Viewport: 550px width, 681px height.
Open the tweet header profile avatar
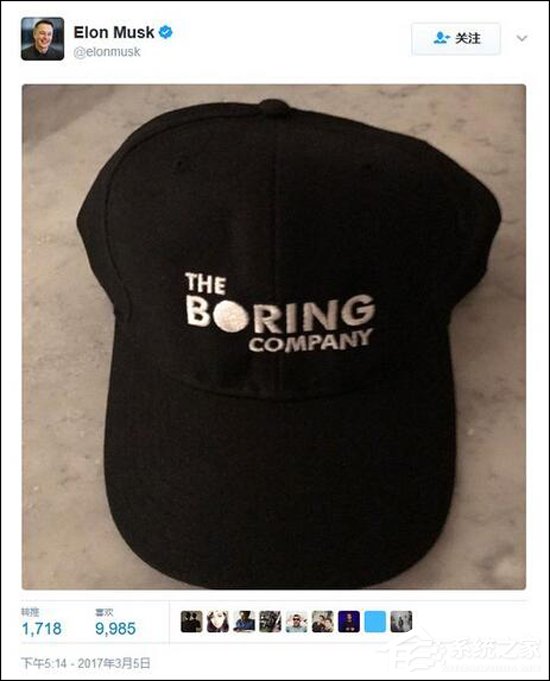[43, 39]
